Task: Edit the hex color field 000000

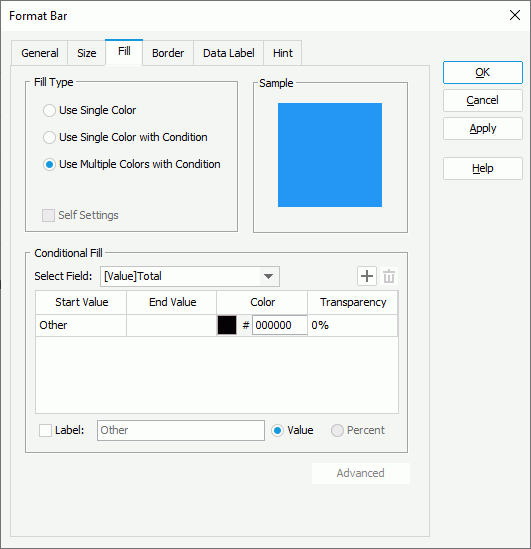Action: tap(279, 325)
